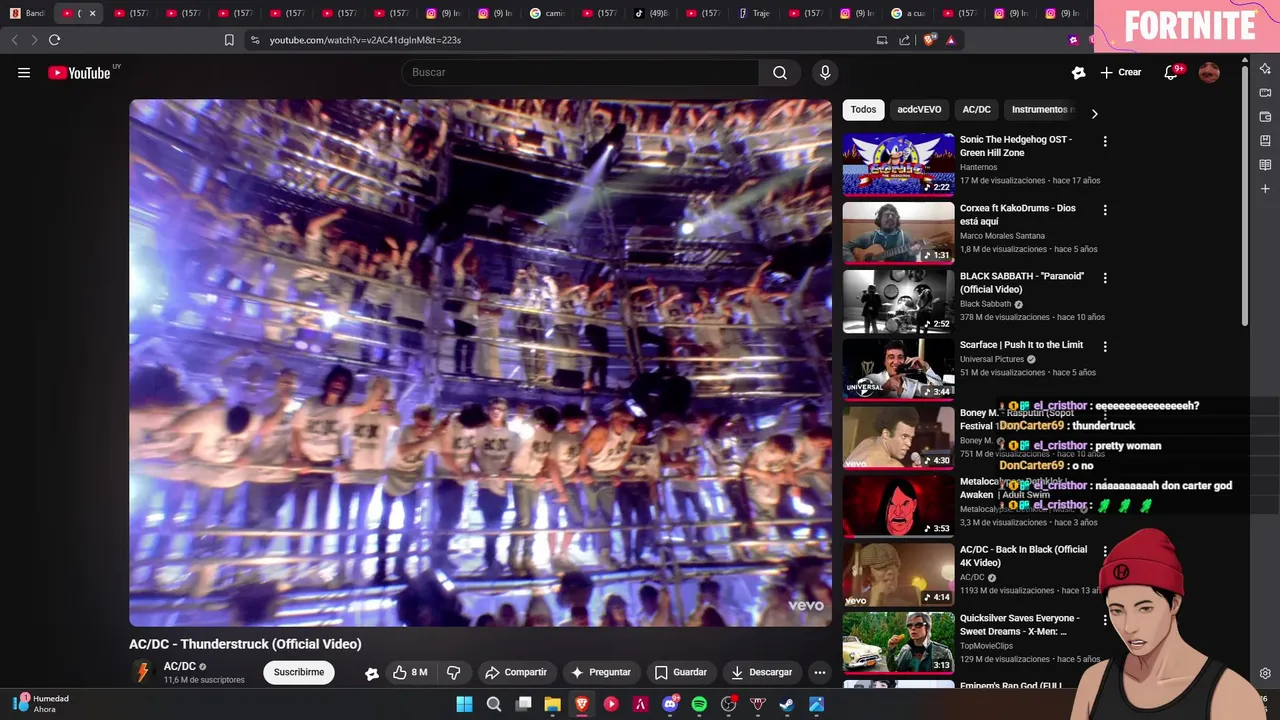Click the Compartir share button
The width and height of the screenshot is (1280, 720).
[x=516, y=672]
